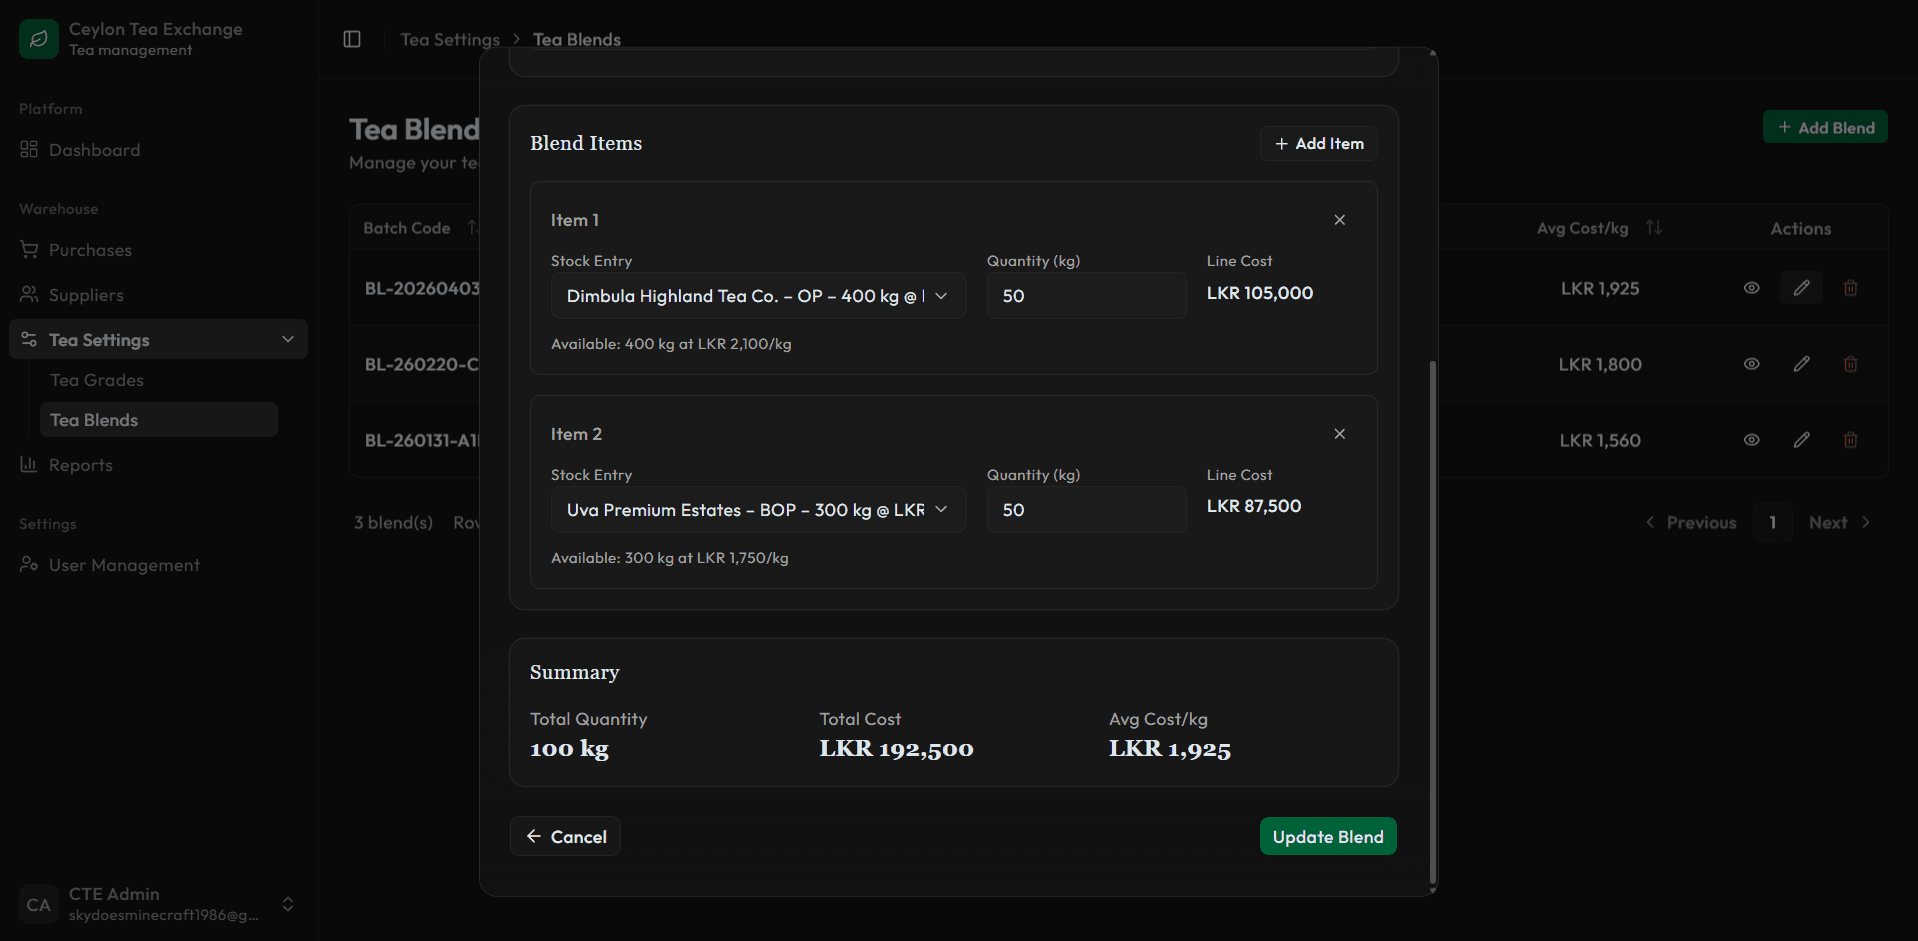View details of the LKR 1,800 blend
The height and width of the screenshot is (941, 1918).
1750,363
